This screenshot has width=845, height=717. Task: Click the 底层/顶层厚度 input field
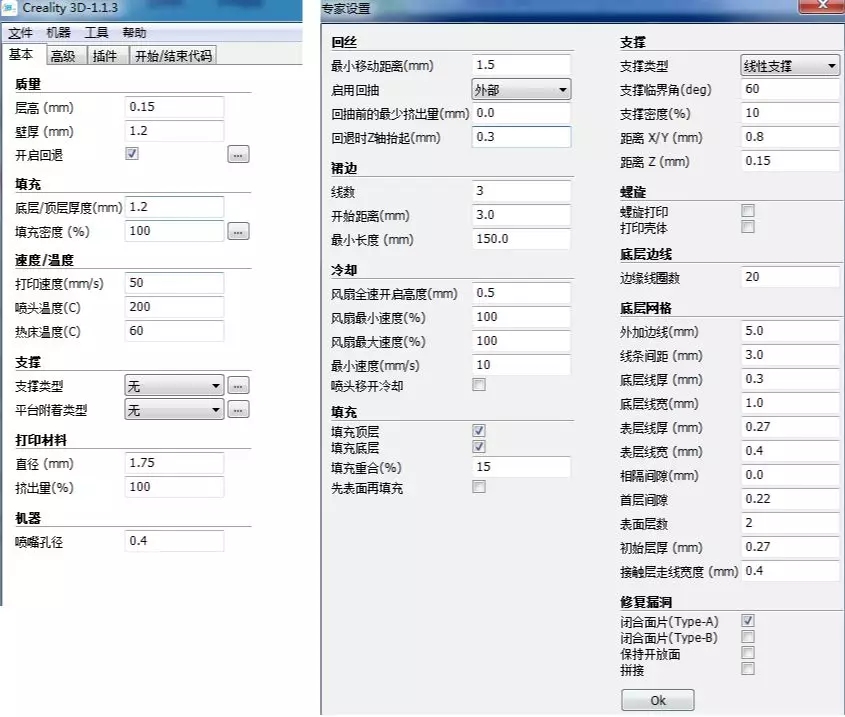(174, 207)
